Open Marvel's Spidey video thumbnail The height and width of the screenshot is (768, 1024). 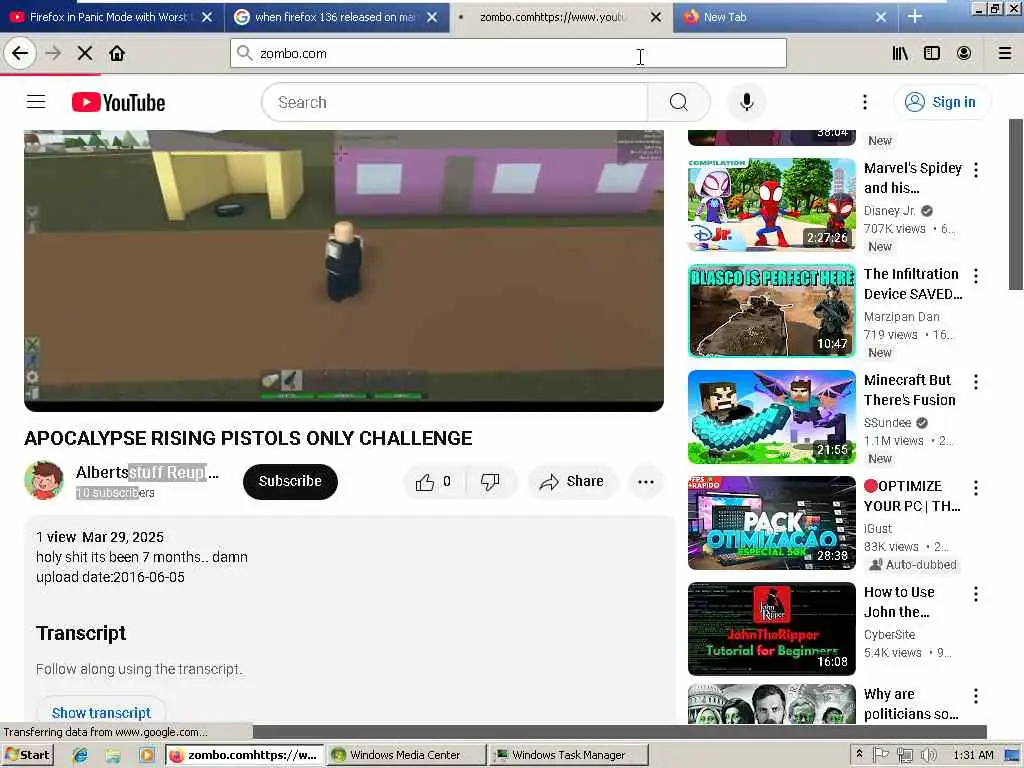coord(771,204)
